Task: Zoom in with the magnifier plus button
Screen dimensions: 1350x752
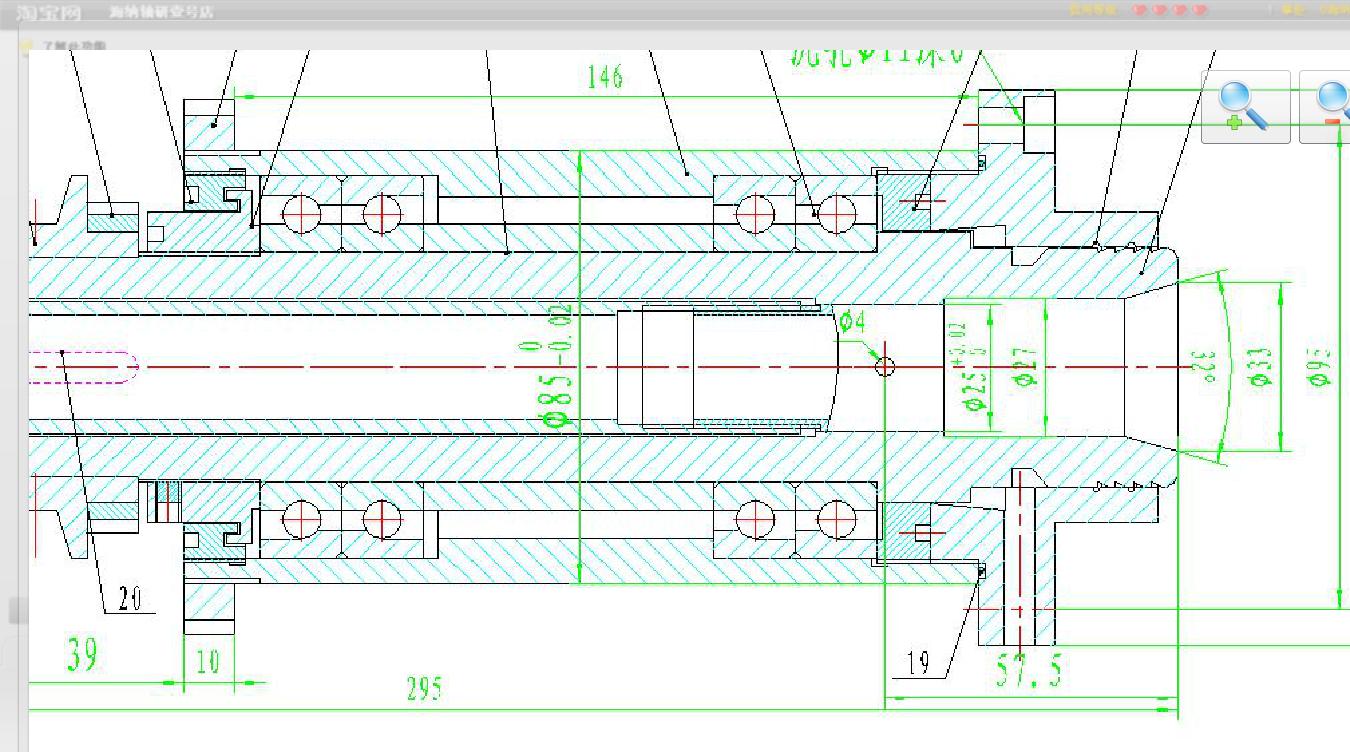Action: click(x=1245, y=107)
